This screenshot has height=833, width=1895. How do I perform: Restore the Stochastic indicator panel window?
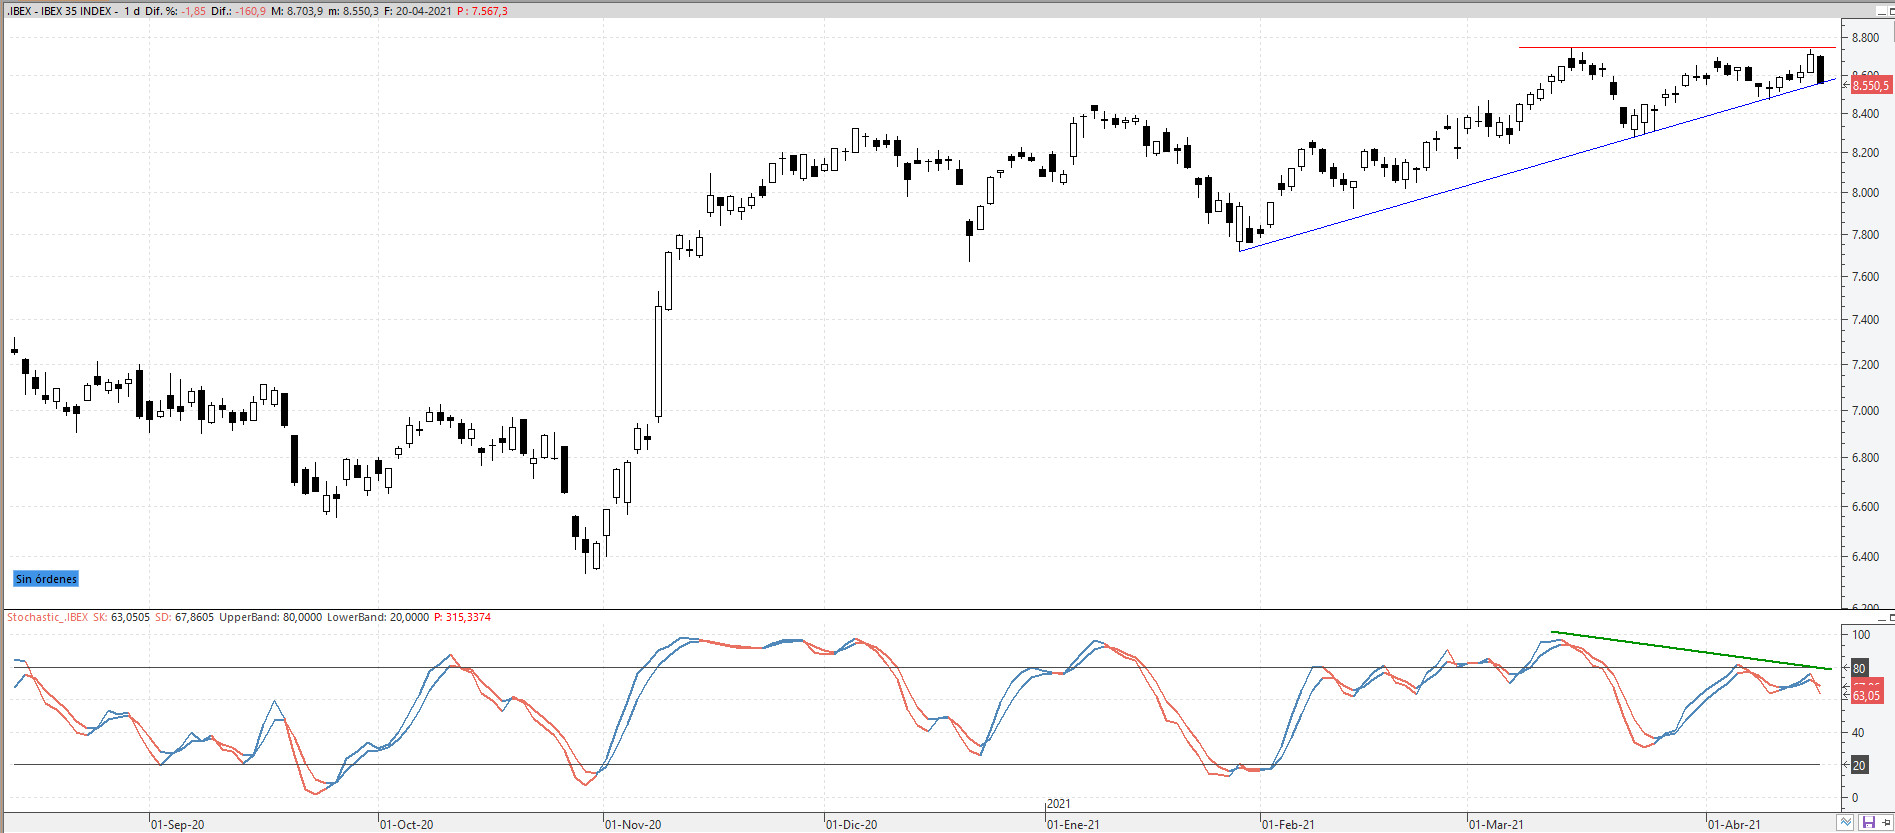1891,619
